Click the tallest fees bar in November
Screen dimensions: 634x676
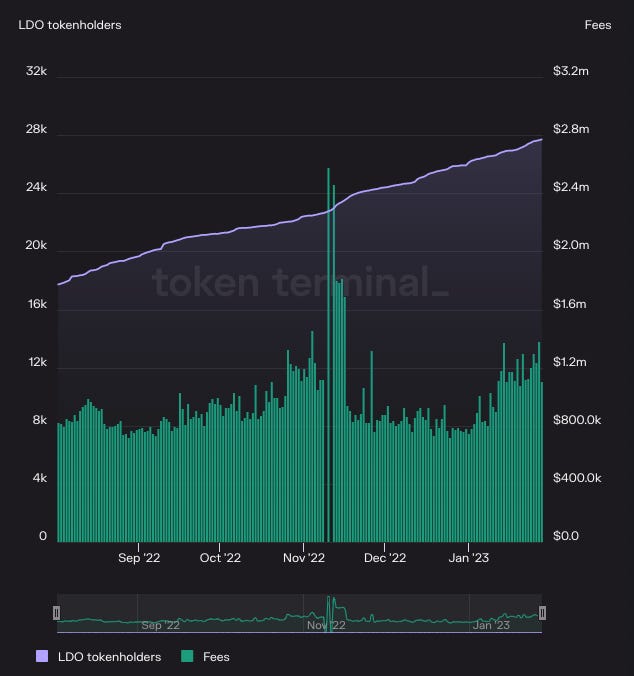[328, 355]
